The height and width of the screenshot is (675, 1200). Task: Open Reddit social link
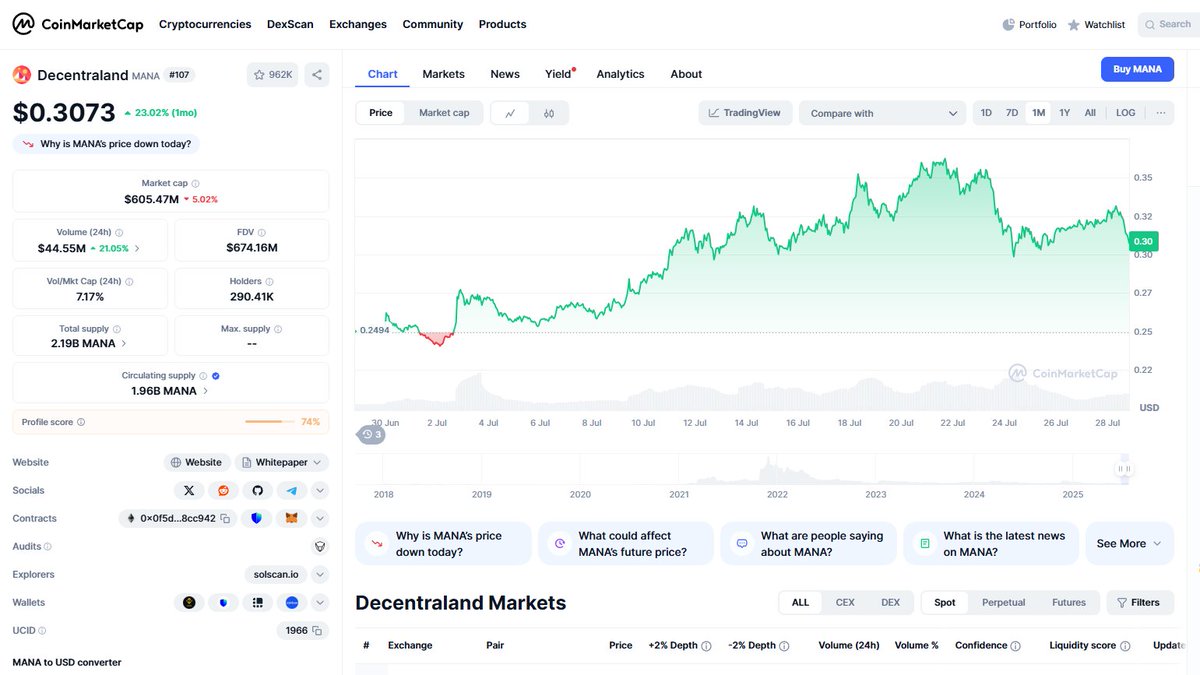[223, 491]
